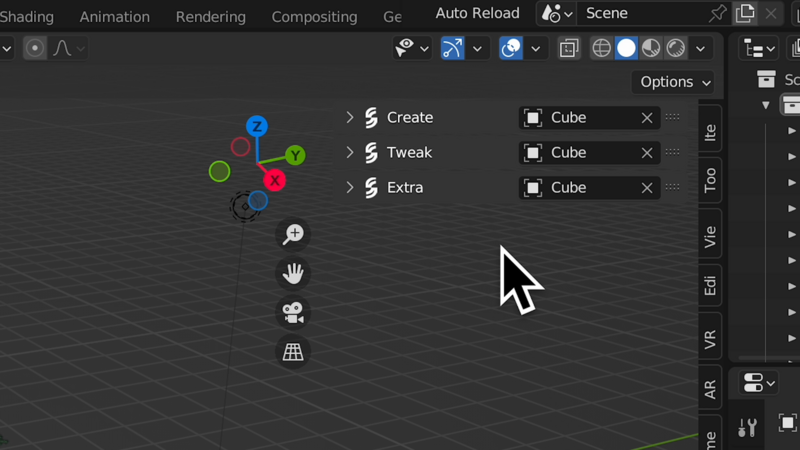
Task: Click the Scene name field
Action: [642, 13]
